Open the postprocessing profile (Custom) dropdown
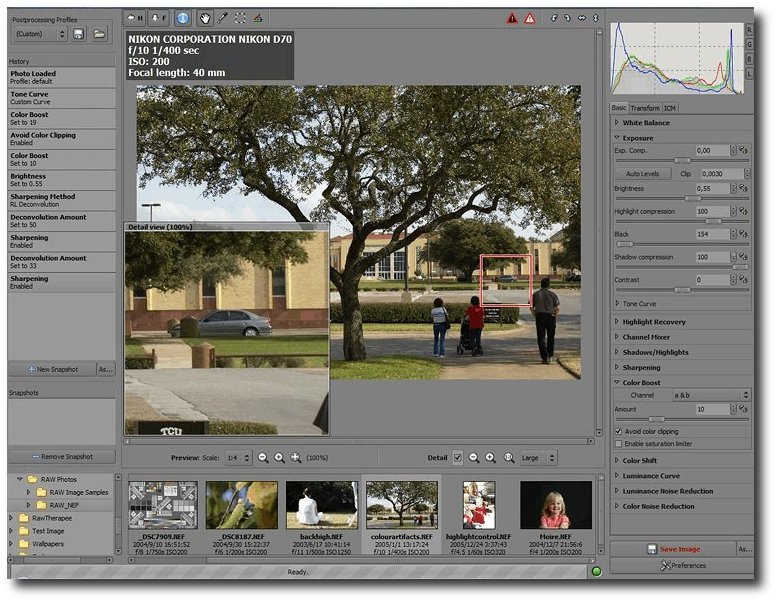 tap(39, 34)
